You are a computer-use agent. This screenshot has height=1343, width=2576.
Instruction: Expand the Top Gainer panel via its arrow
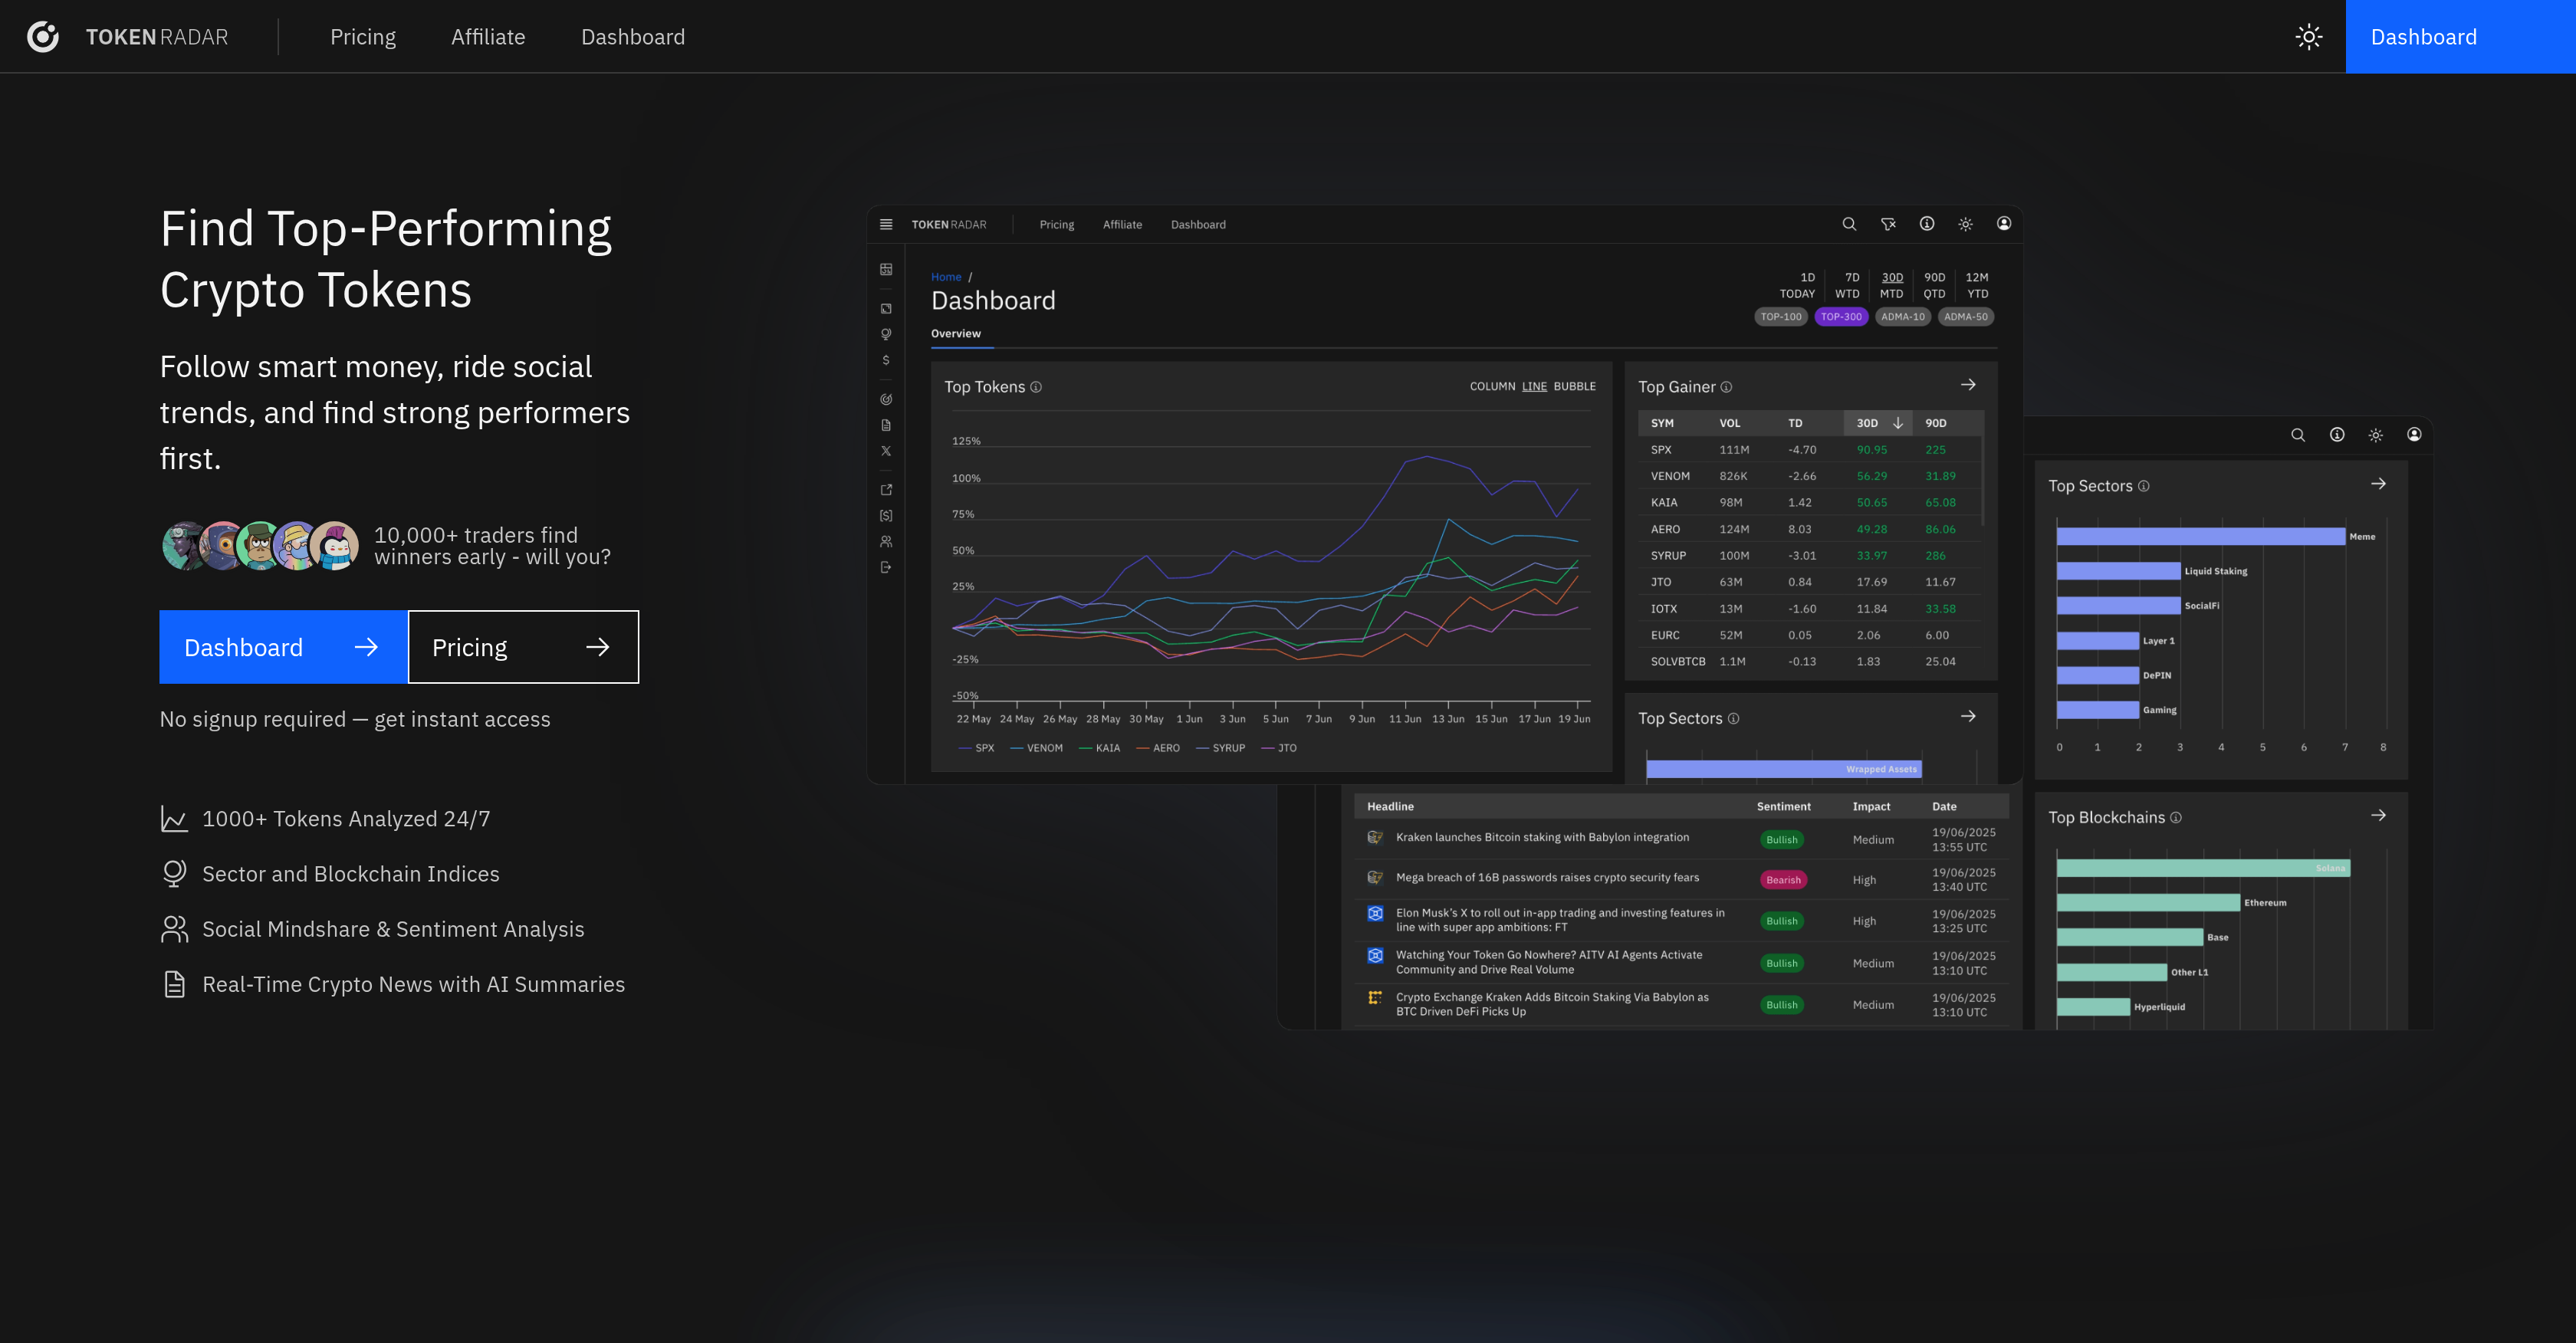tap(1968, 385)
